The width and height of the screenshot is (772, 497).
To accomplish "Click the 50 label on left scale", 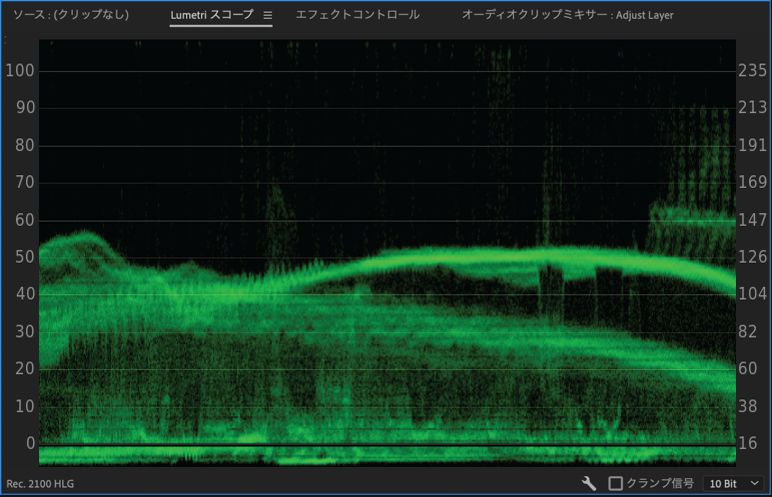I will pos(25,257).
